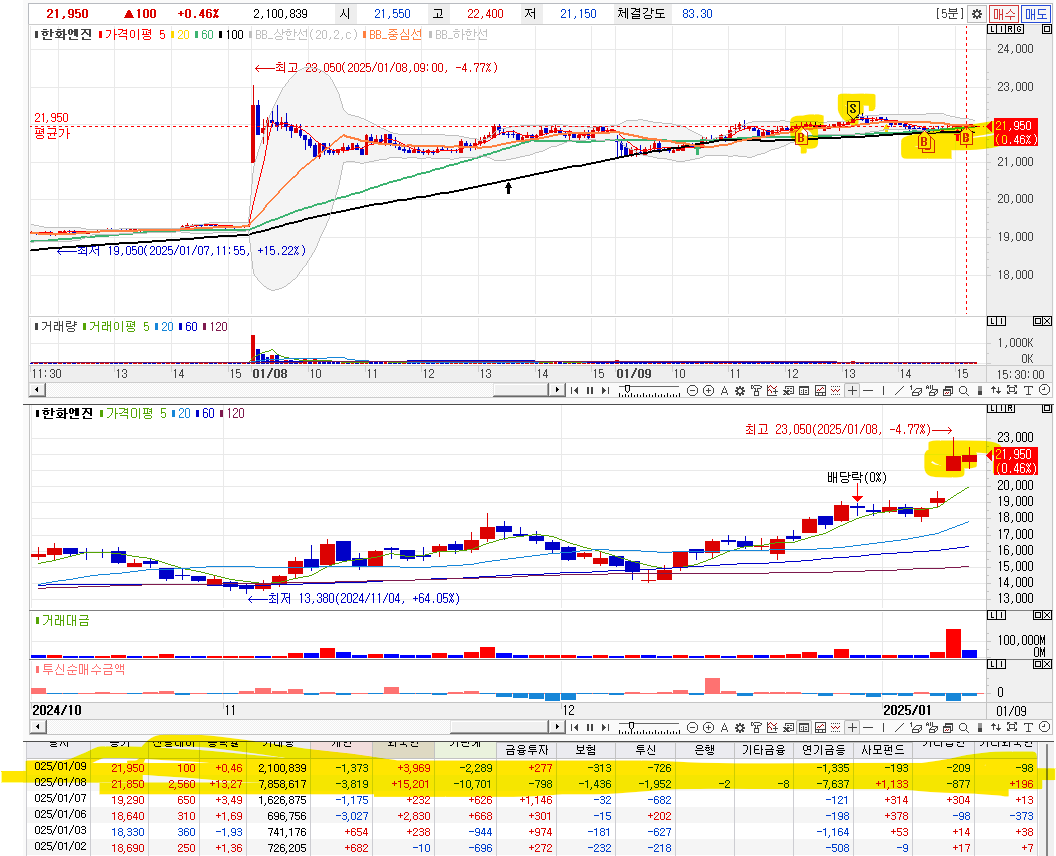Click 연기금등 column header

click(x=823, y=750)
